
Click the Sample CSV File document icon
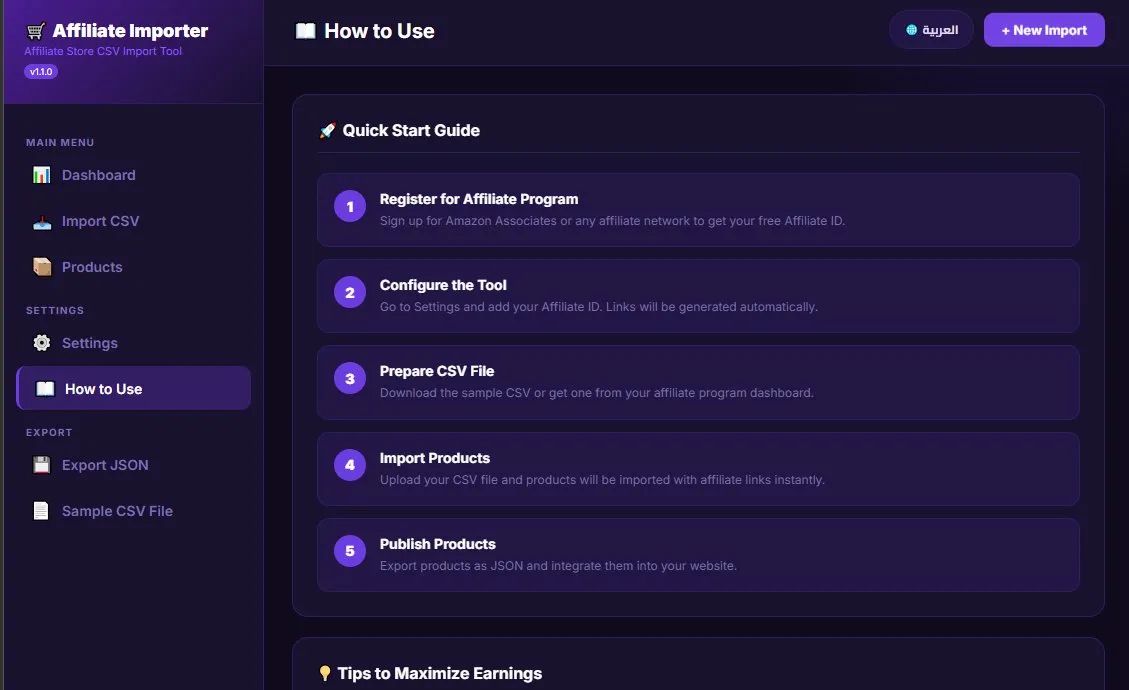[41, 511]
